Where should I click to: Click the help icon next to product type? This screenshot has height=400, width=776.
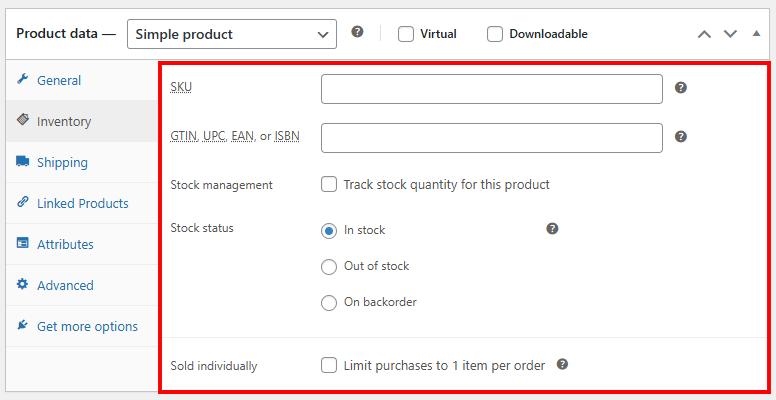(x=358, y=33)
